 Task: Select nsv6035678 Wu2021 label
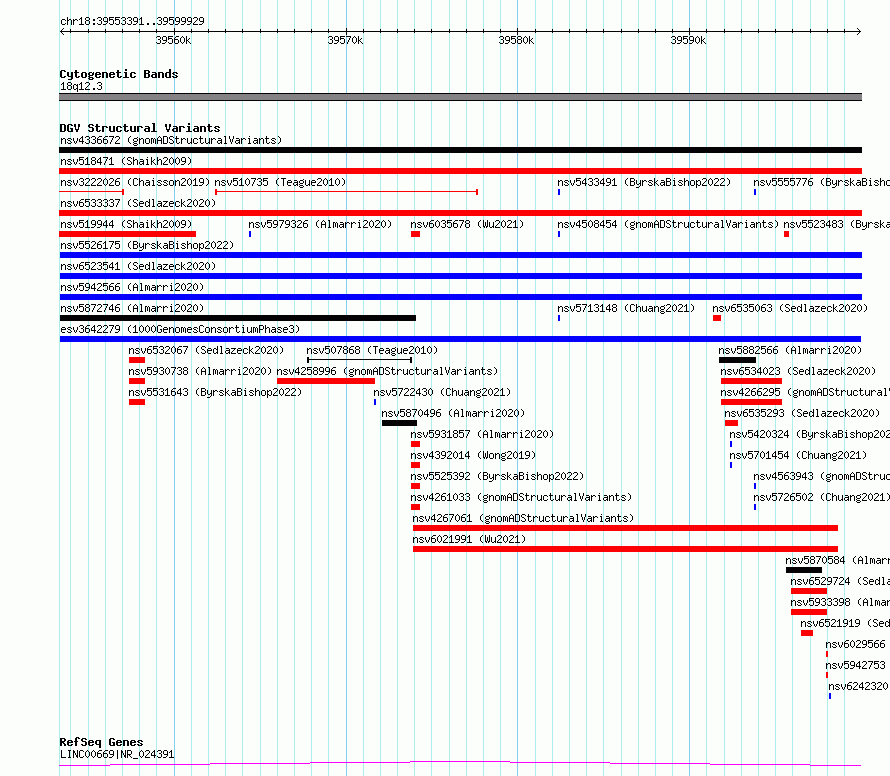(467, 224)
